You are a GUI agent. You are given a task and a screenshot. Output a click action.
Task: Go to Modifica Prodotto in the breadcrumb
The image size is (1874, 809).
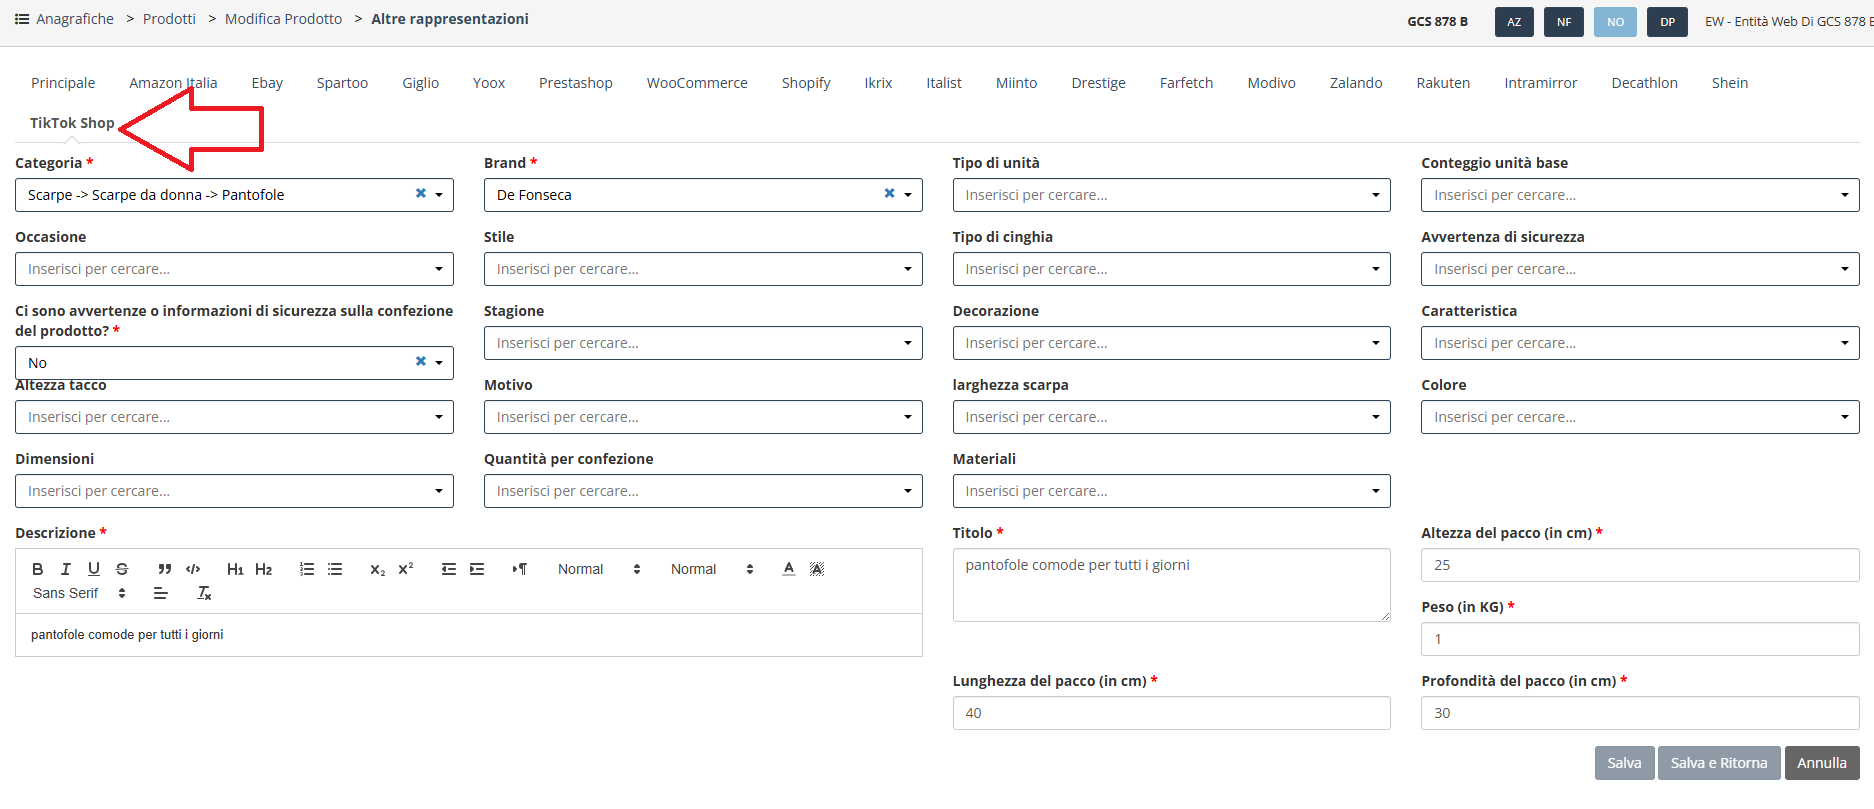[x=283, y=19]
